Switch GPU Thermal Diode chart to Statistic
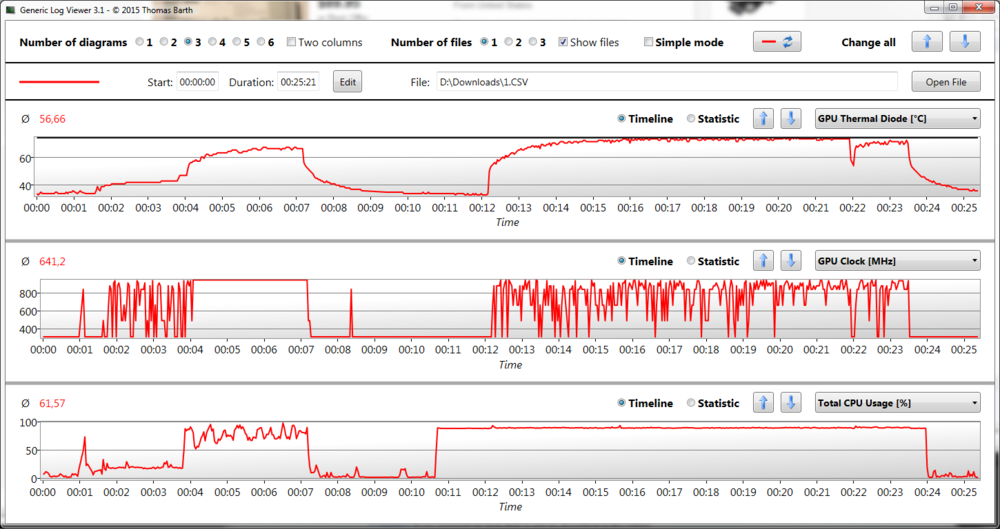This screenshot has height=529, width=1000. pyautogui.click(x=692, y=118)
